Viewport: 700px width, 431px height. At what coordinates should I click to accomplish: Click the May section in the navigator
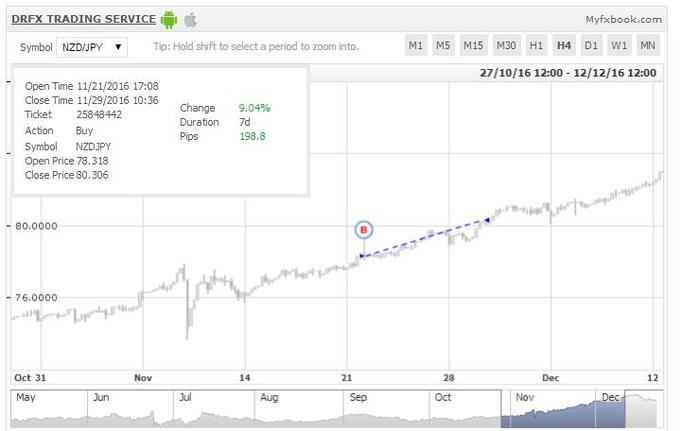pyautogui.click(x=49, y=409)
